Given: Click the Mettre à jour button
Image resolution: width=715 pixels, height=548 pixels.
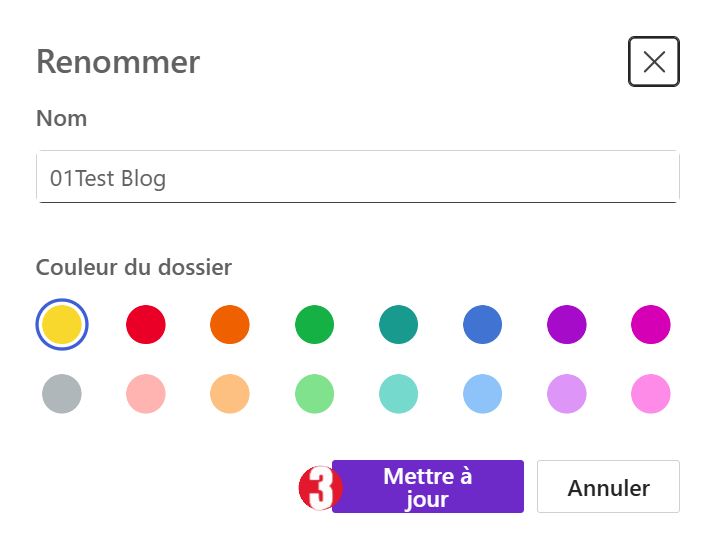Looking at the screenshot, I should (428, 486).
